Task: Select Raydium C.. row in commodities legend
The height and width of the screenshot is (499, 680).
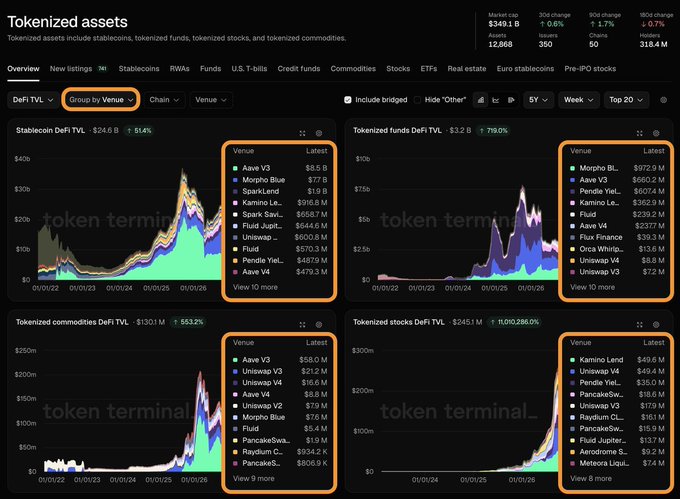Action: pos(280,452)
